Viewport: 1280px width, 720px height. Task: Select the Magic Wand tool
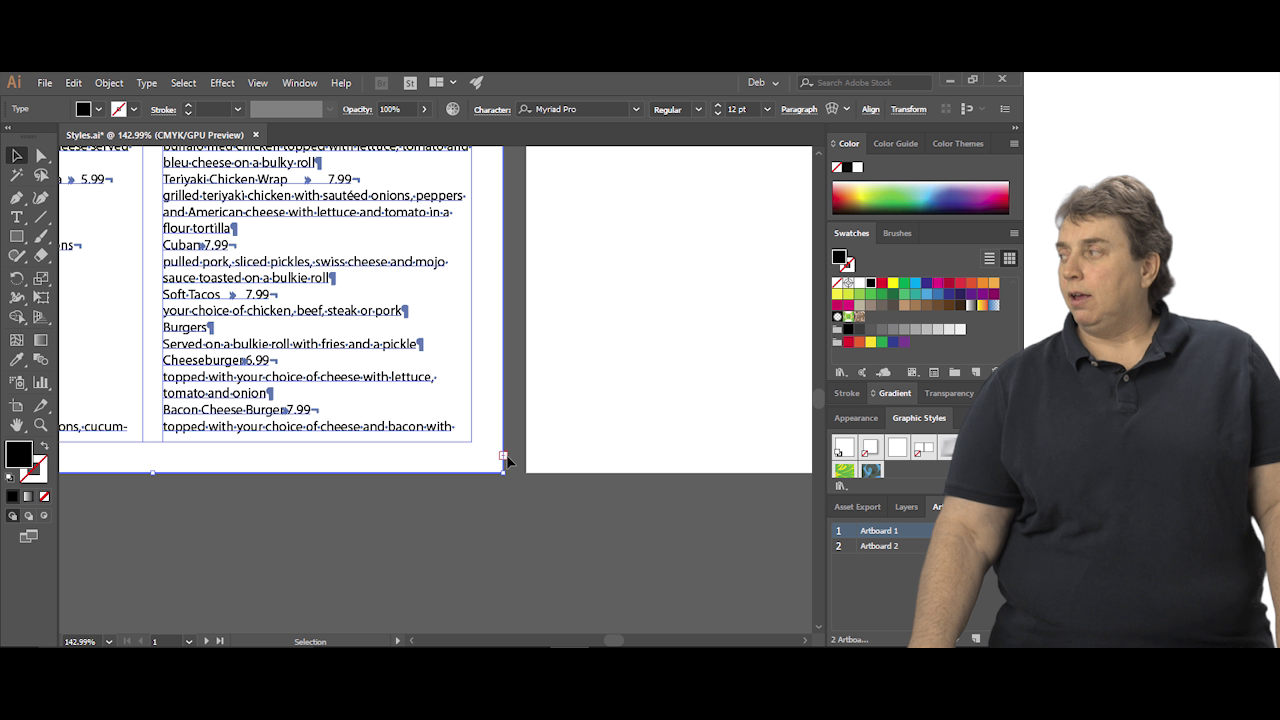pos(17,176)
